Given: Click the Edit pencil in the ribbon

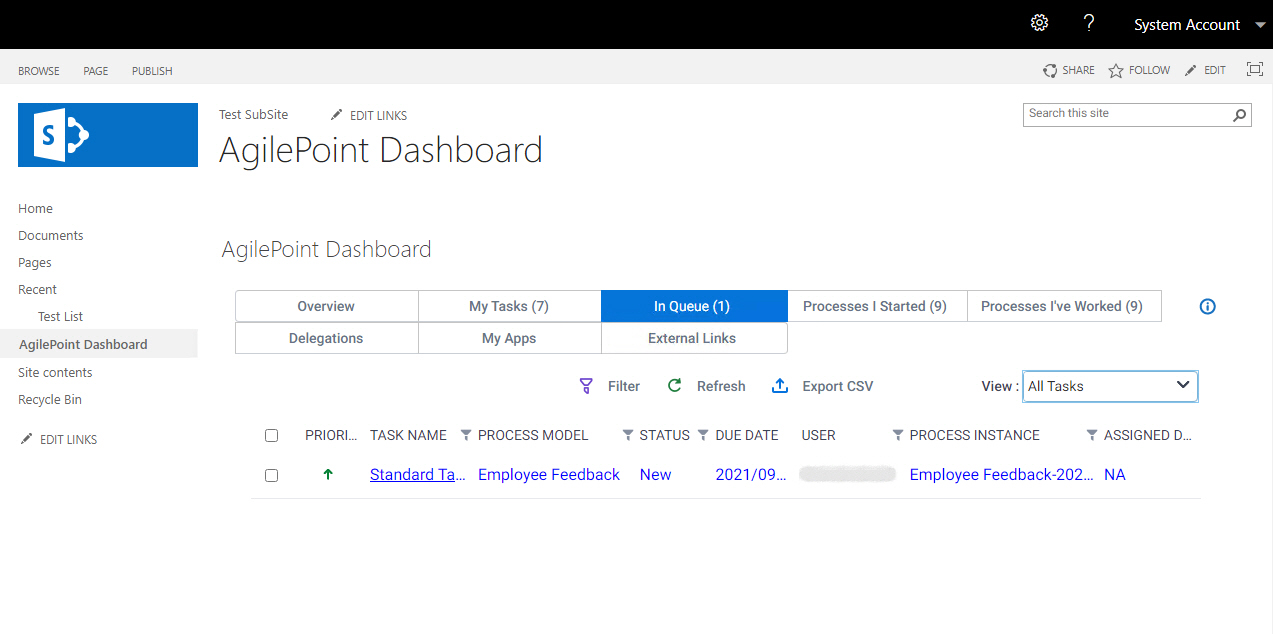Looking at the screenshot, I should (x=1190, y=70).
